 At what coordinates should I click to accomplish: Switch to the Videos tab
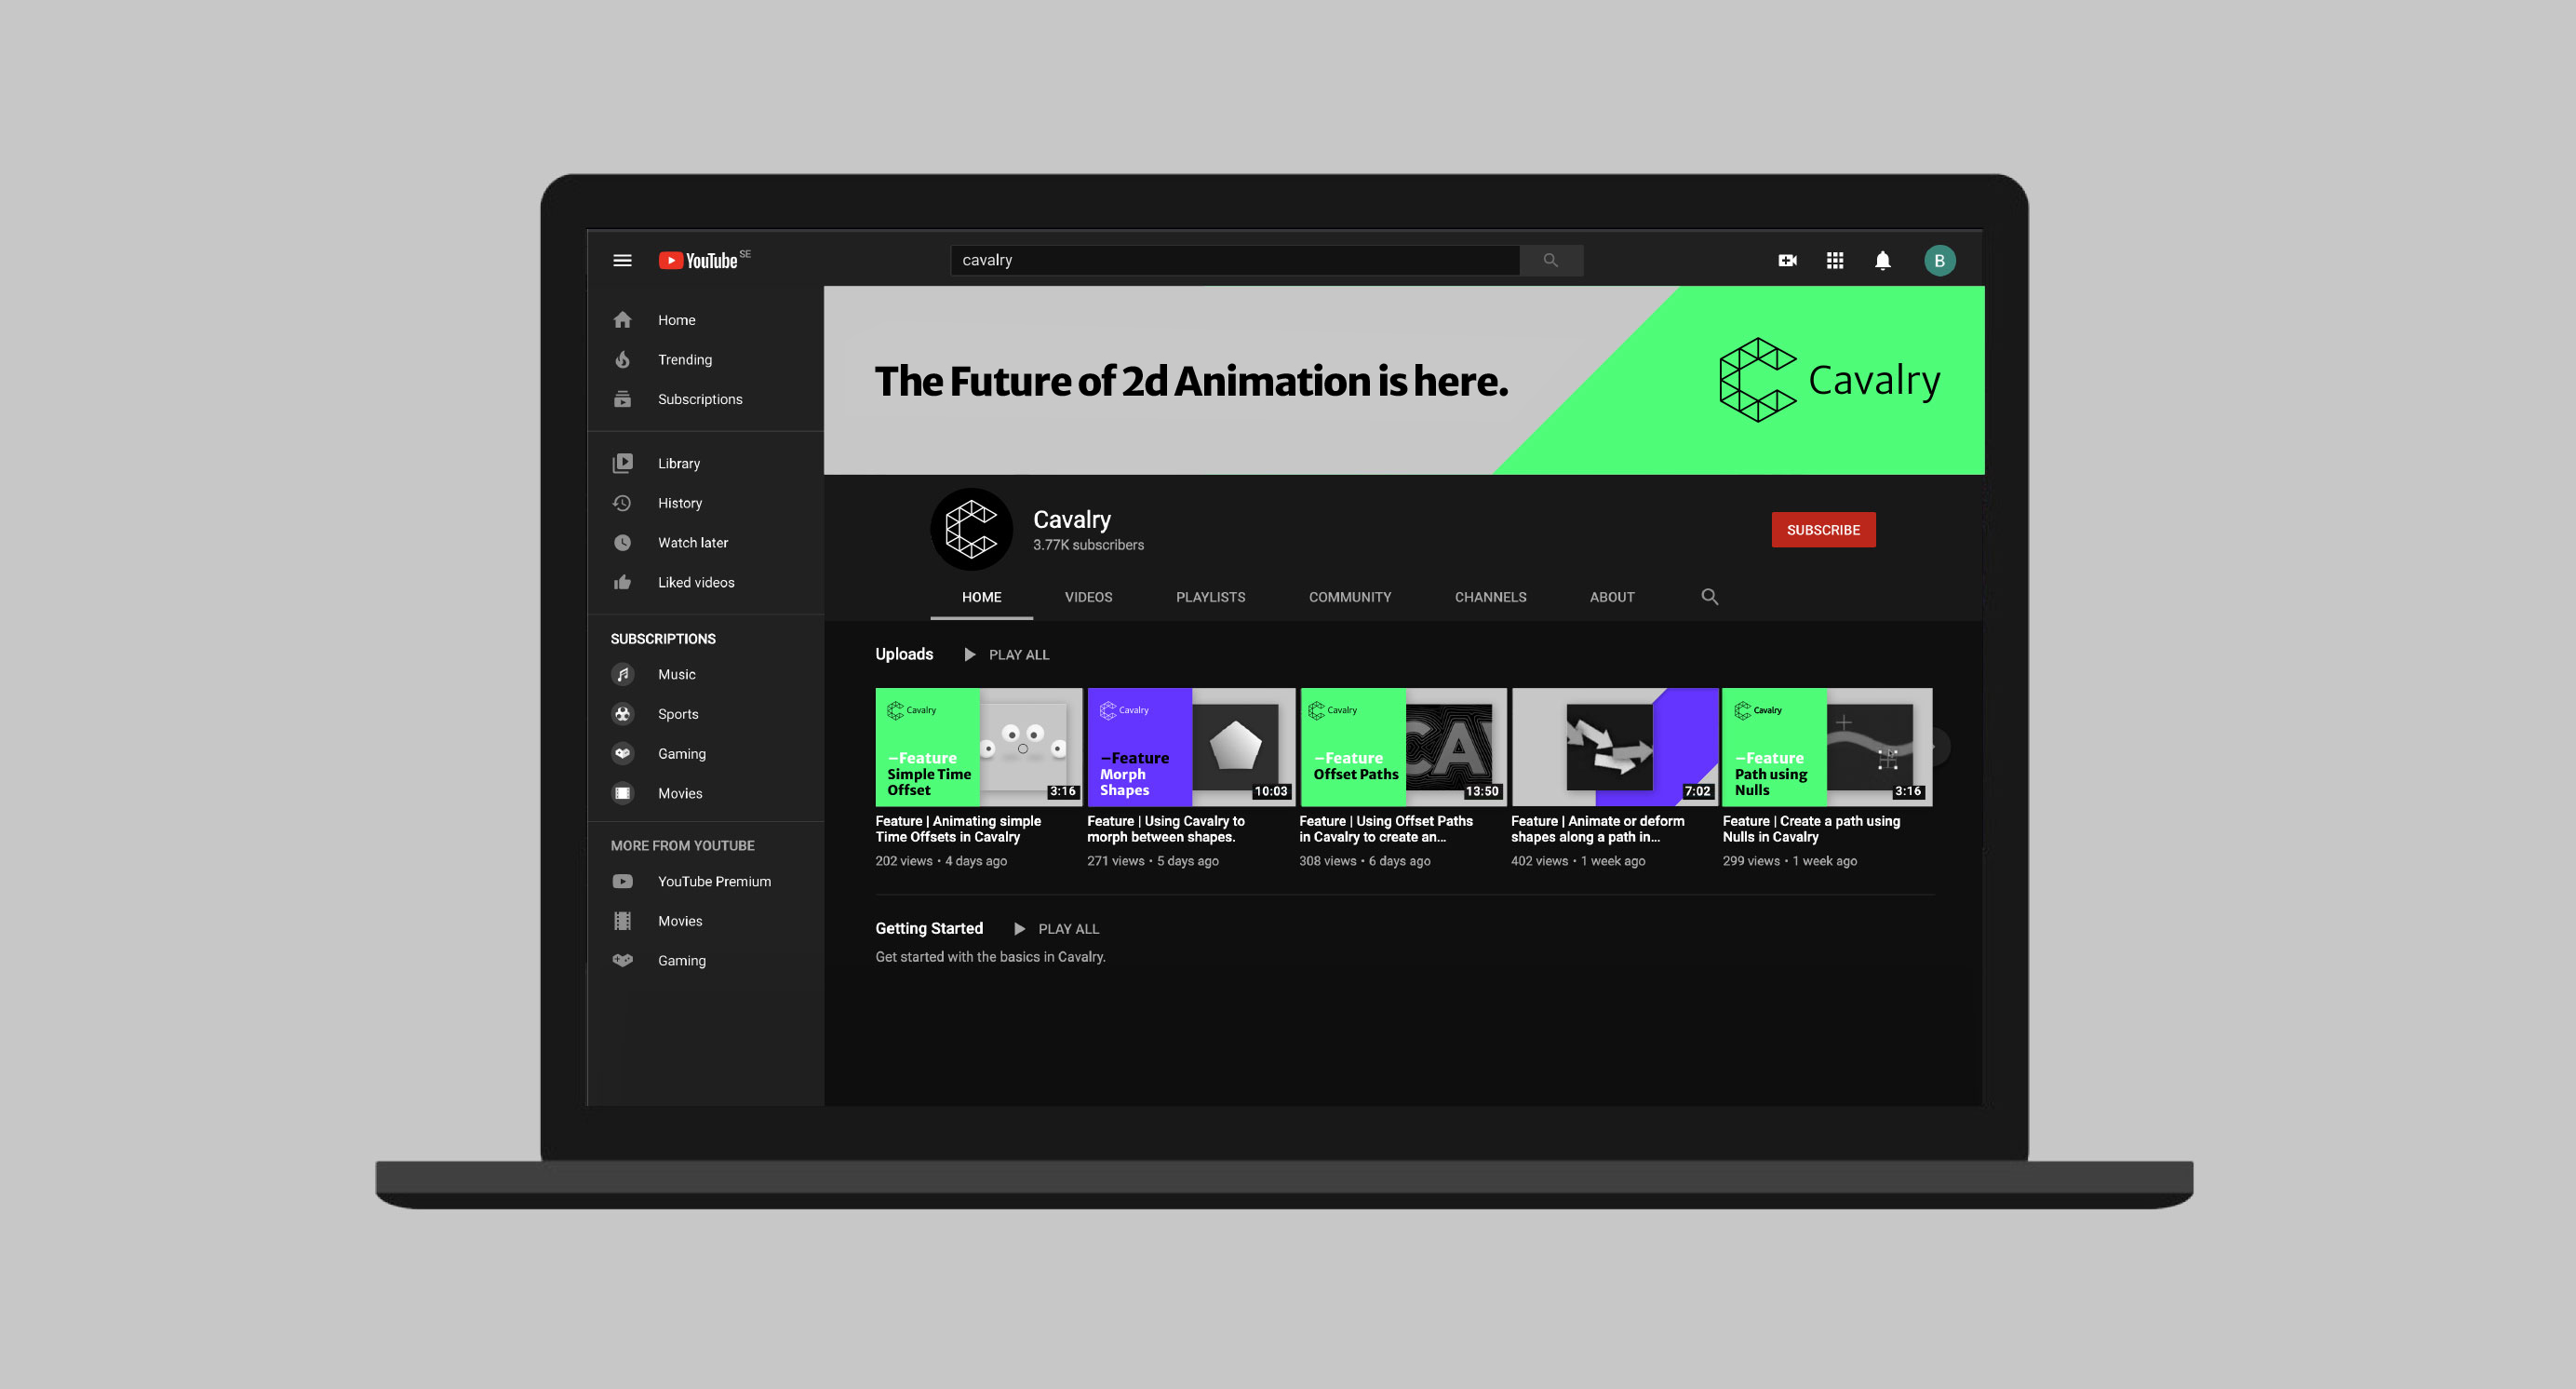[x=1088, y=597]
